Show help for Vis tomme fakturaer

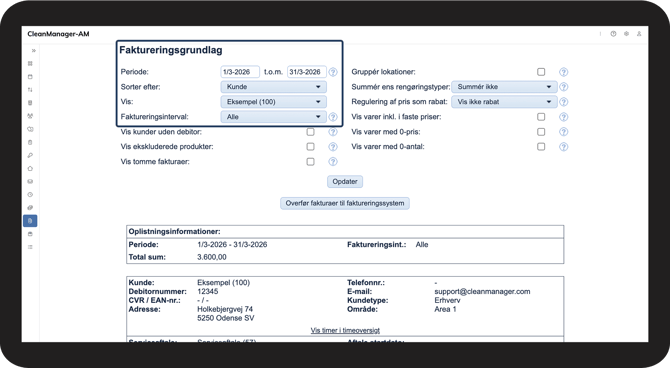(x=333, y=162)
